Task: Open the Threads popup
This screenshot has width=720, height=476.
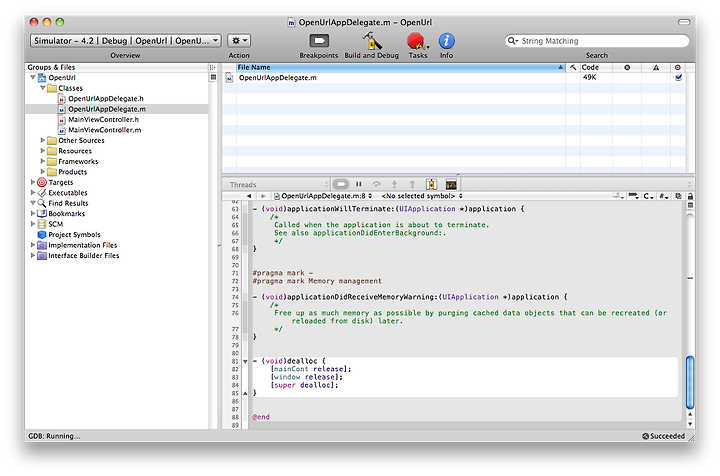Action: coord(279,185)
